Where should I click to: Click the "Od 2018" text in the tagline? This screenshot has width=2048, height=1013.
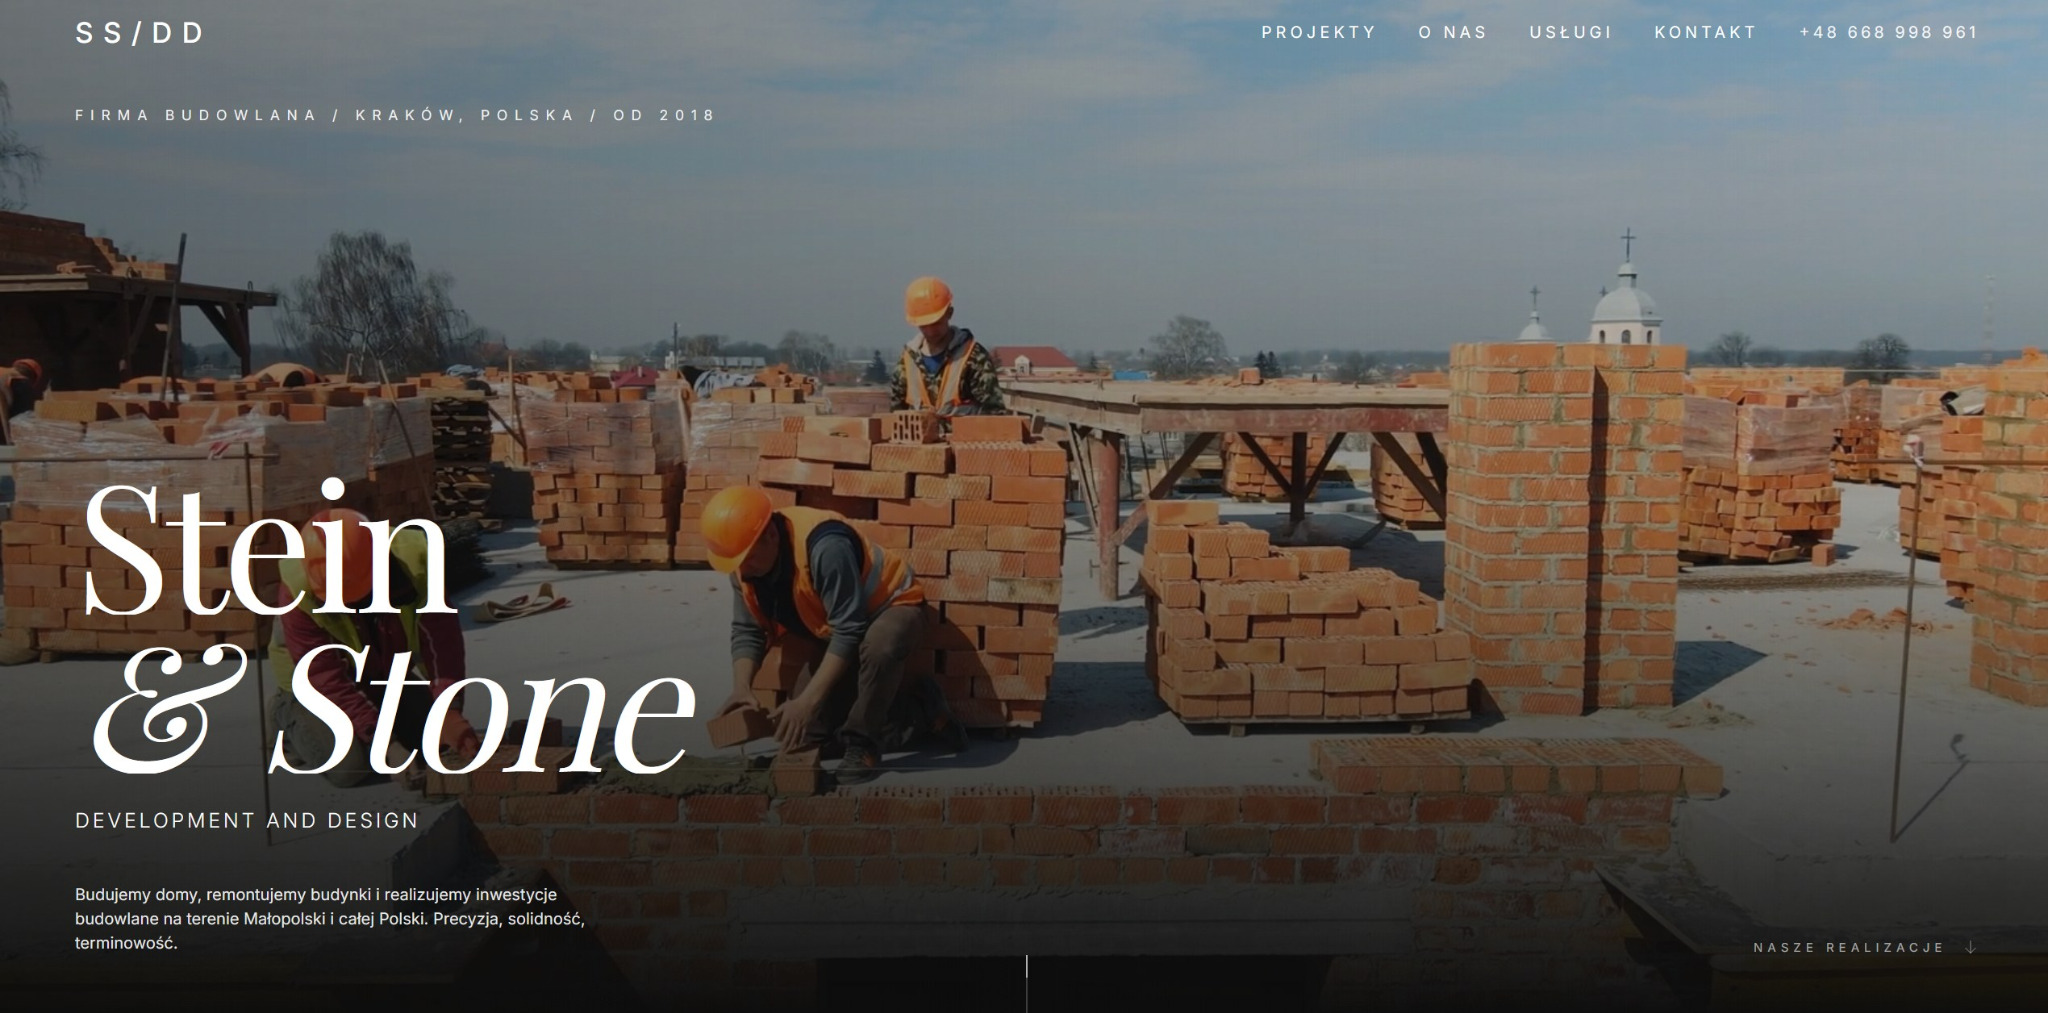[x=664, y=115]
